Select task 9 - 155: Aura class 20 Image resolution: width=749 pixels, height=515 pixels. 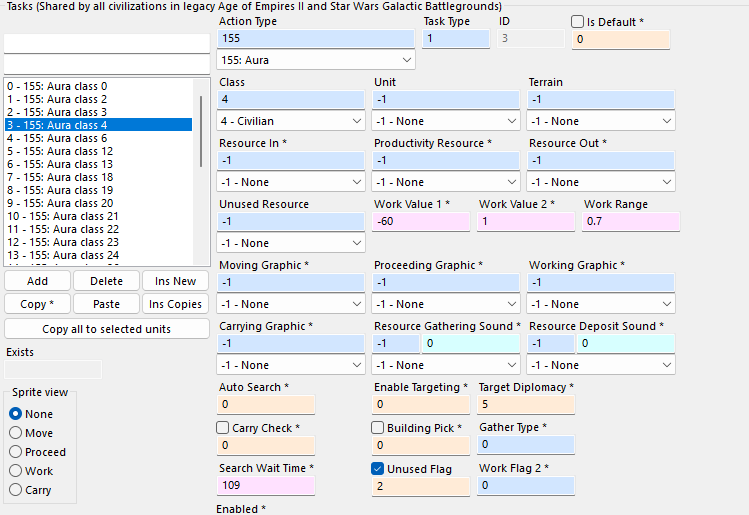(98, 203)
